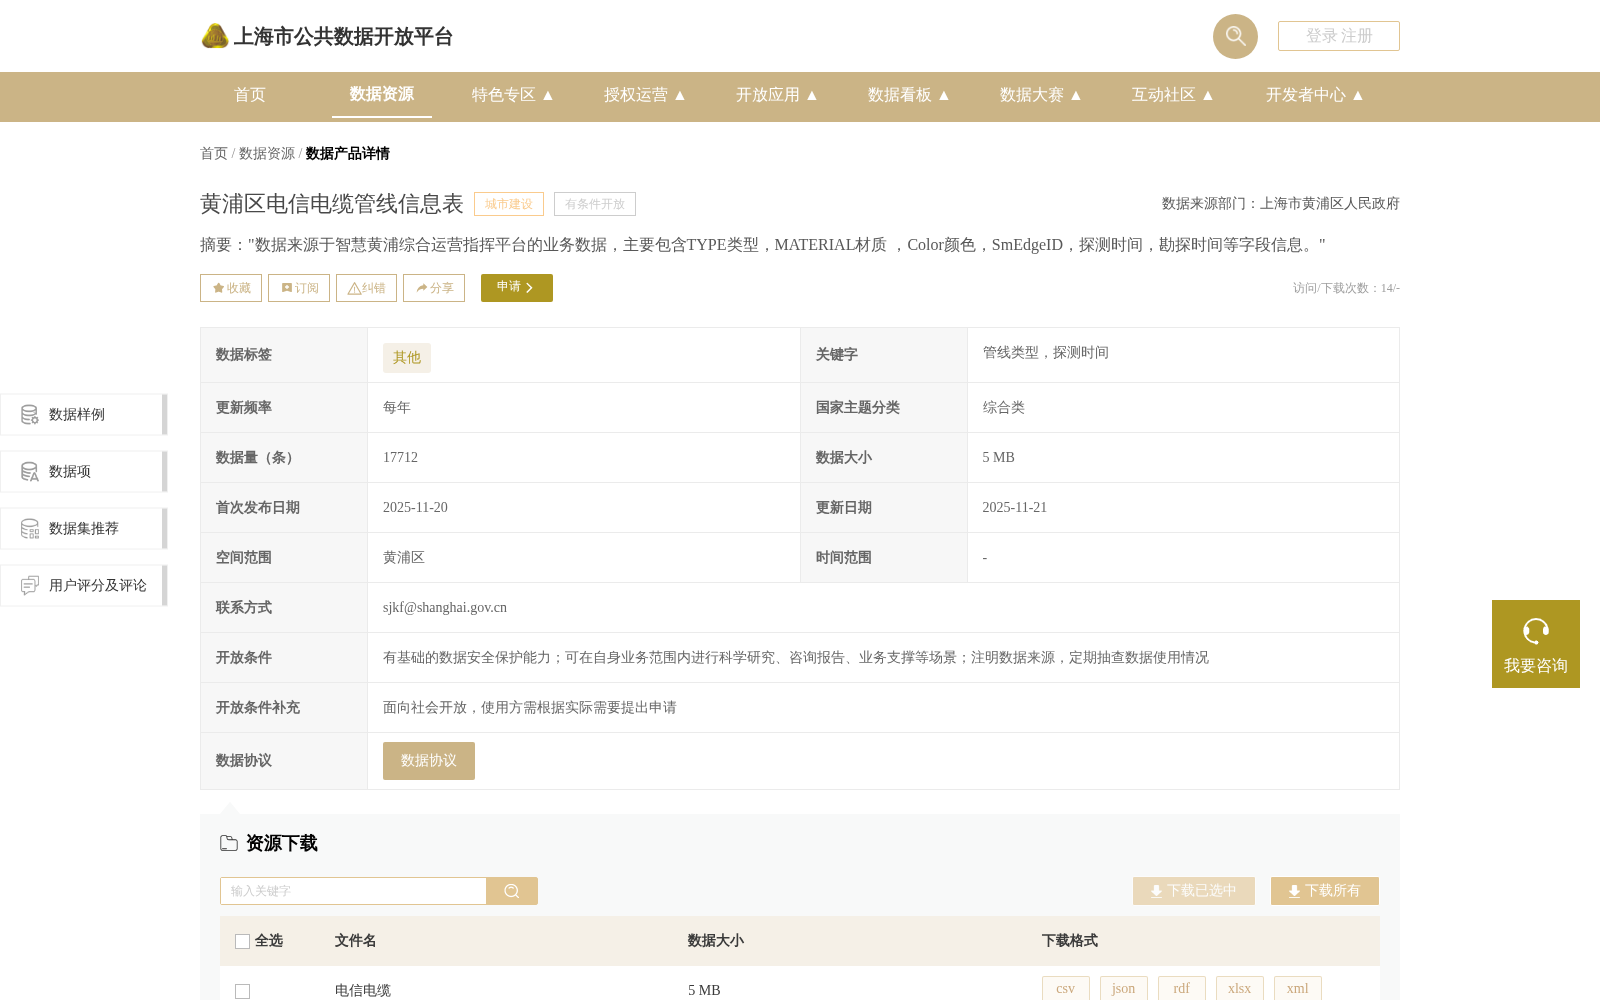Click the record count value 17712

tap(400, 458)
